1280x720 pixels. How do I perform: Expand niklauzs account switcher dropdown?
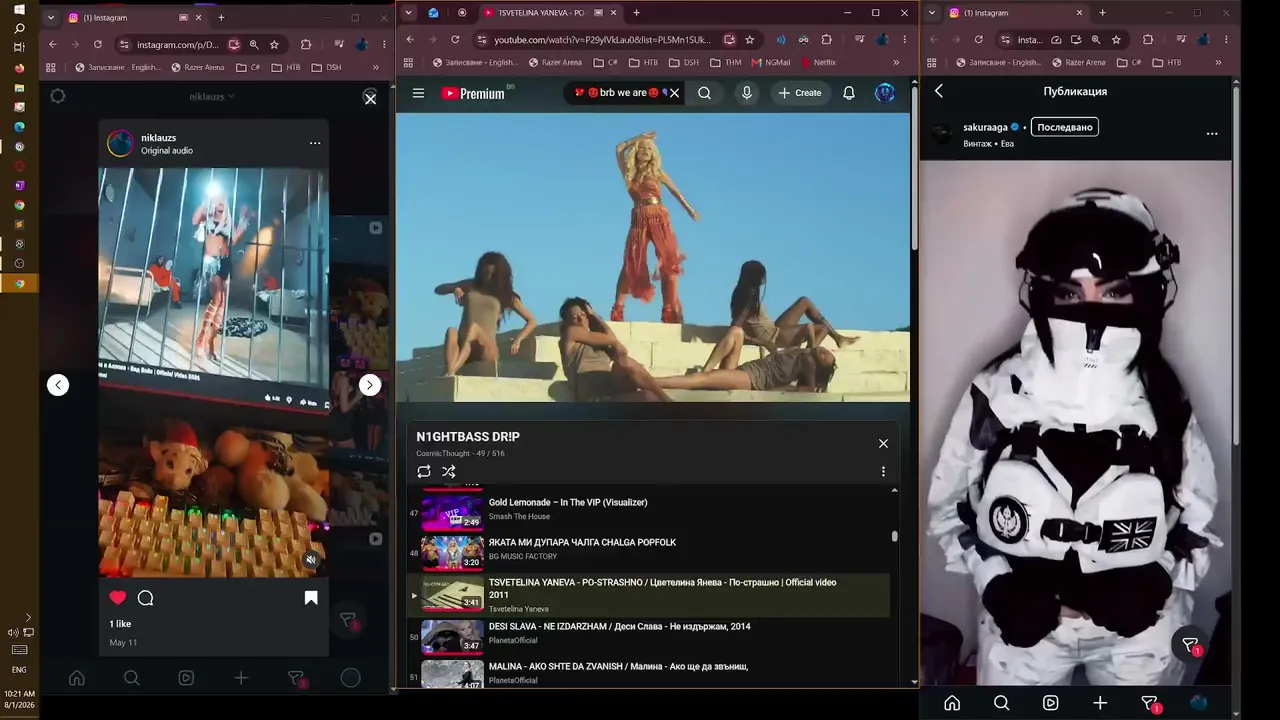(212, 97)
